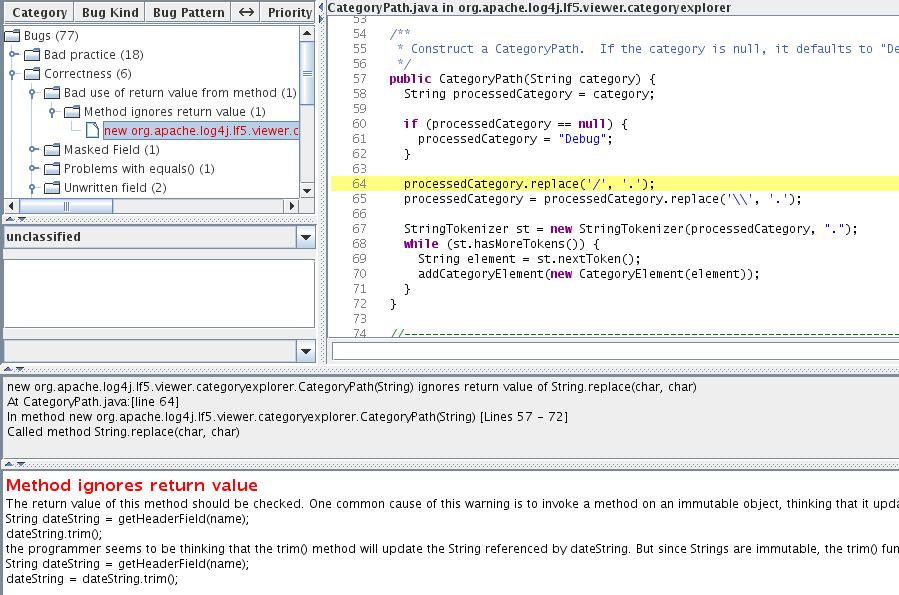899x595 pixels.
Task: Select the Bugs (77) root folder
Action: (51, 36)
